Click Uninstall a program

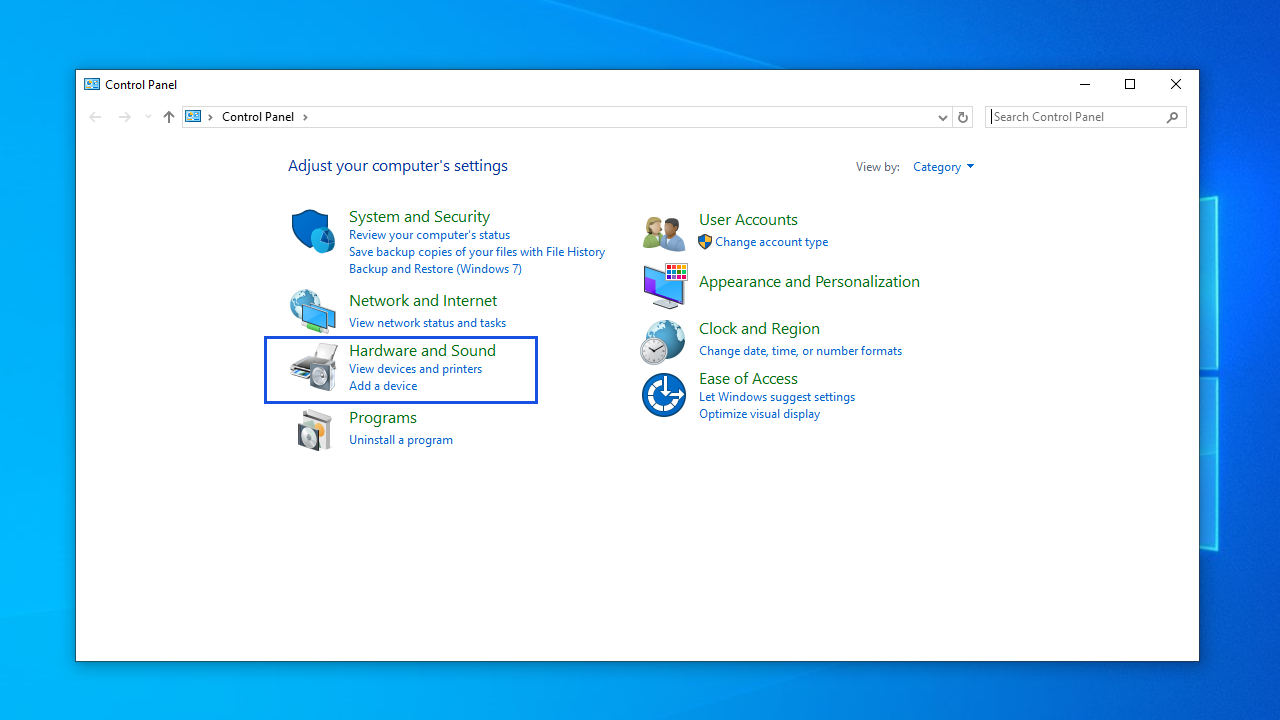click(401, 440)
